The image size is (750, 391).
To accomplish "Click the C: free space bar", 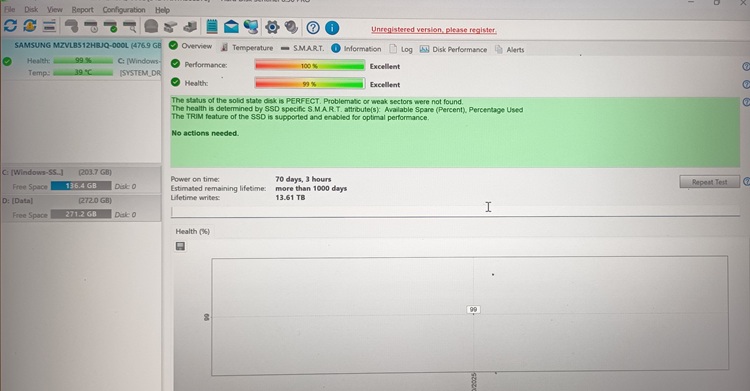I will coord(81,186).
